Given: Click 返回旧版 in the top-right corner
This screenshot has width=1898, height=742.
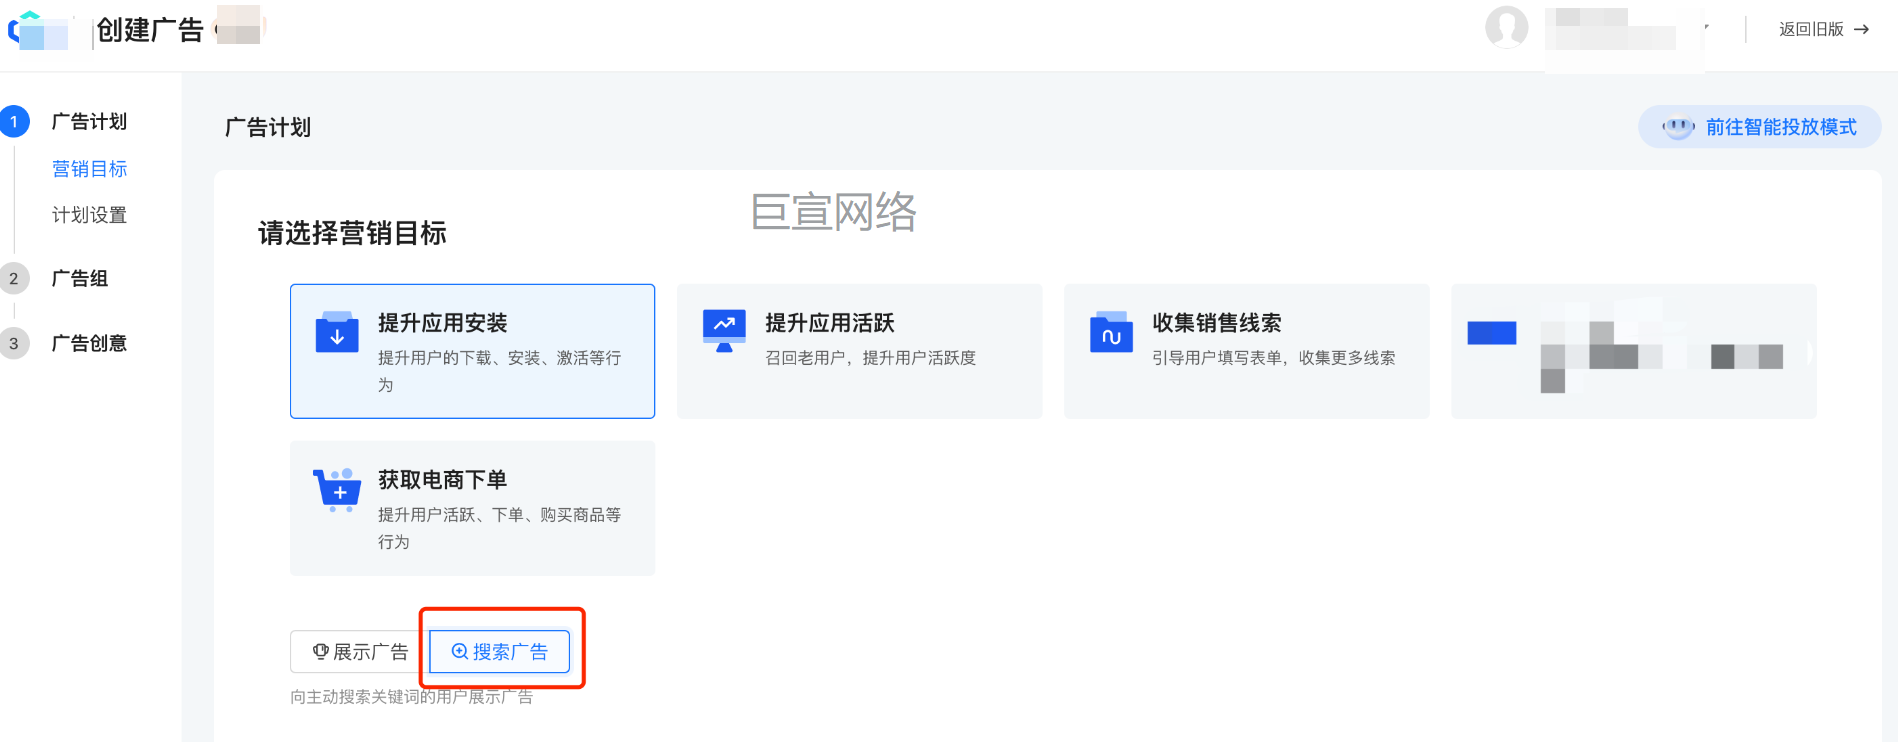Looking at the screenshot, I should 1810,29.
